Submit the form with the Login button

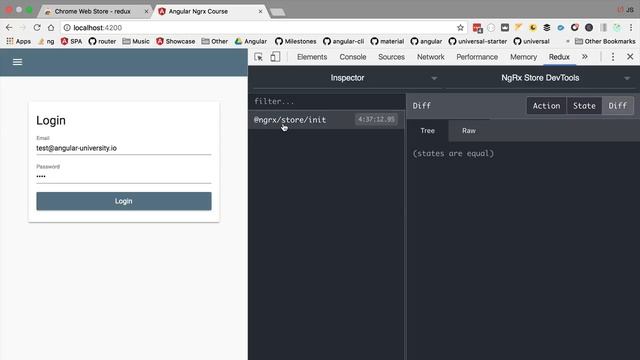(124, 201)
